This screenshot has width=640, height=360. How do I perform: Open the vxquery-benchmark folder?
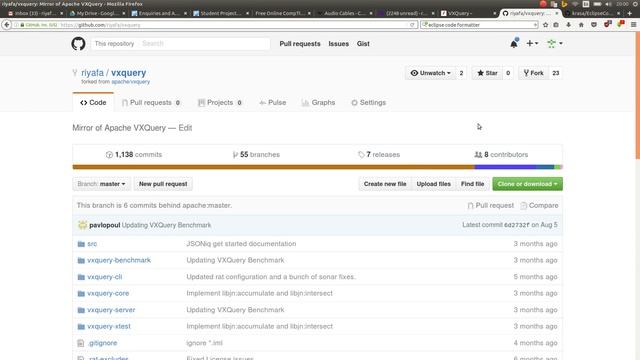tap(119, 260)
